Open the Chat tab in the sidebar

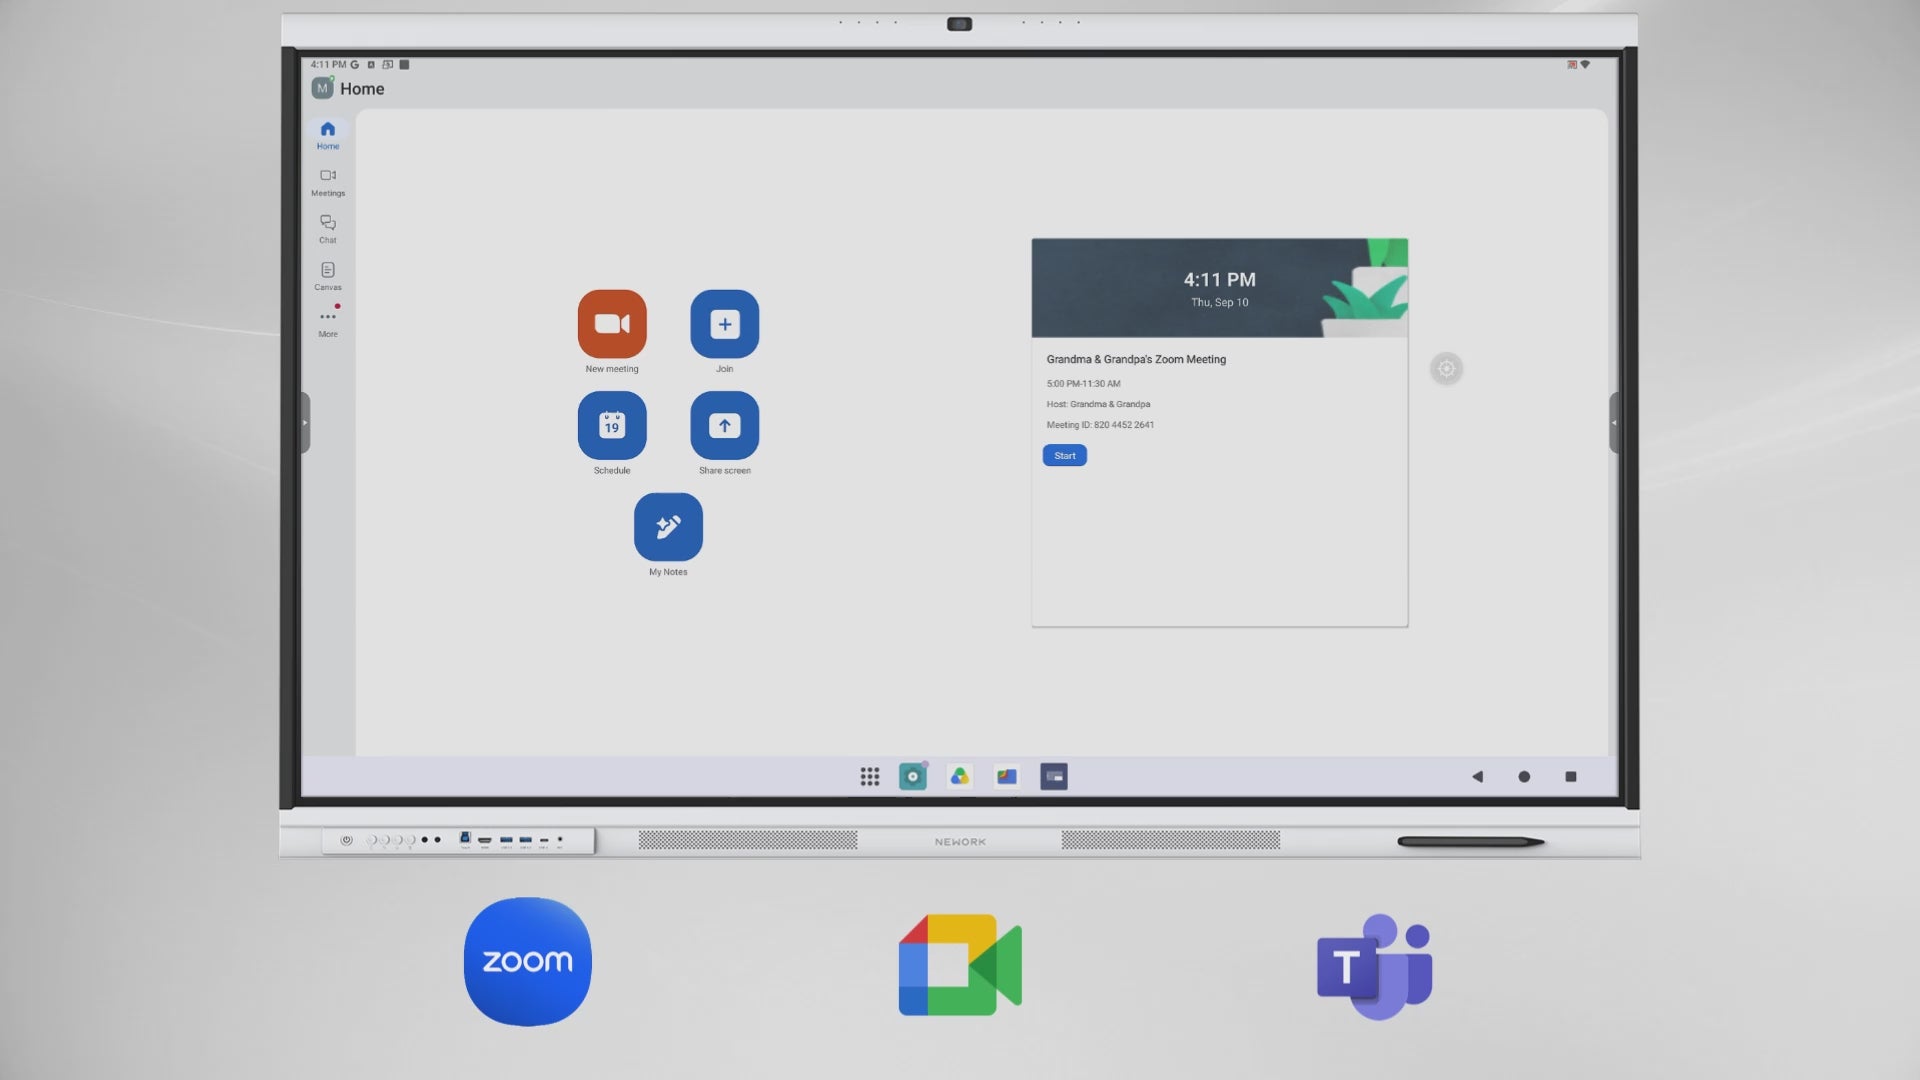point(328,229)
